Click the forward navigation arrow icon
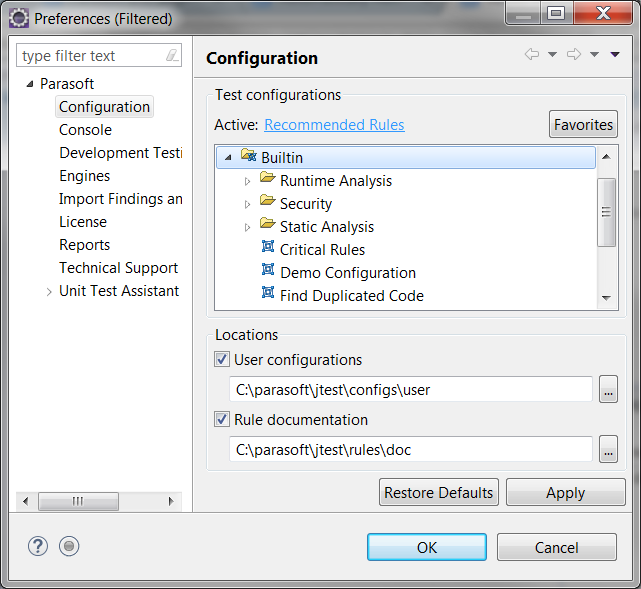Screen dimensions: 641x589 [574, 54]
